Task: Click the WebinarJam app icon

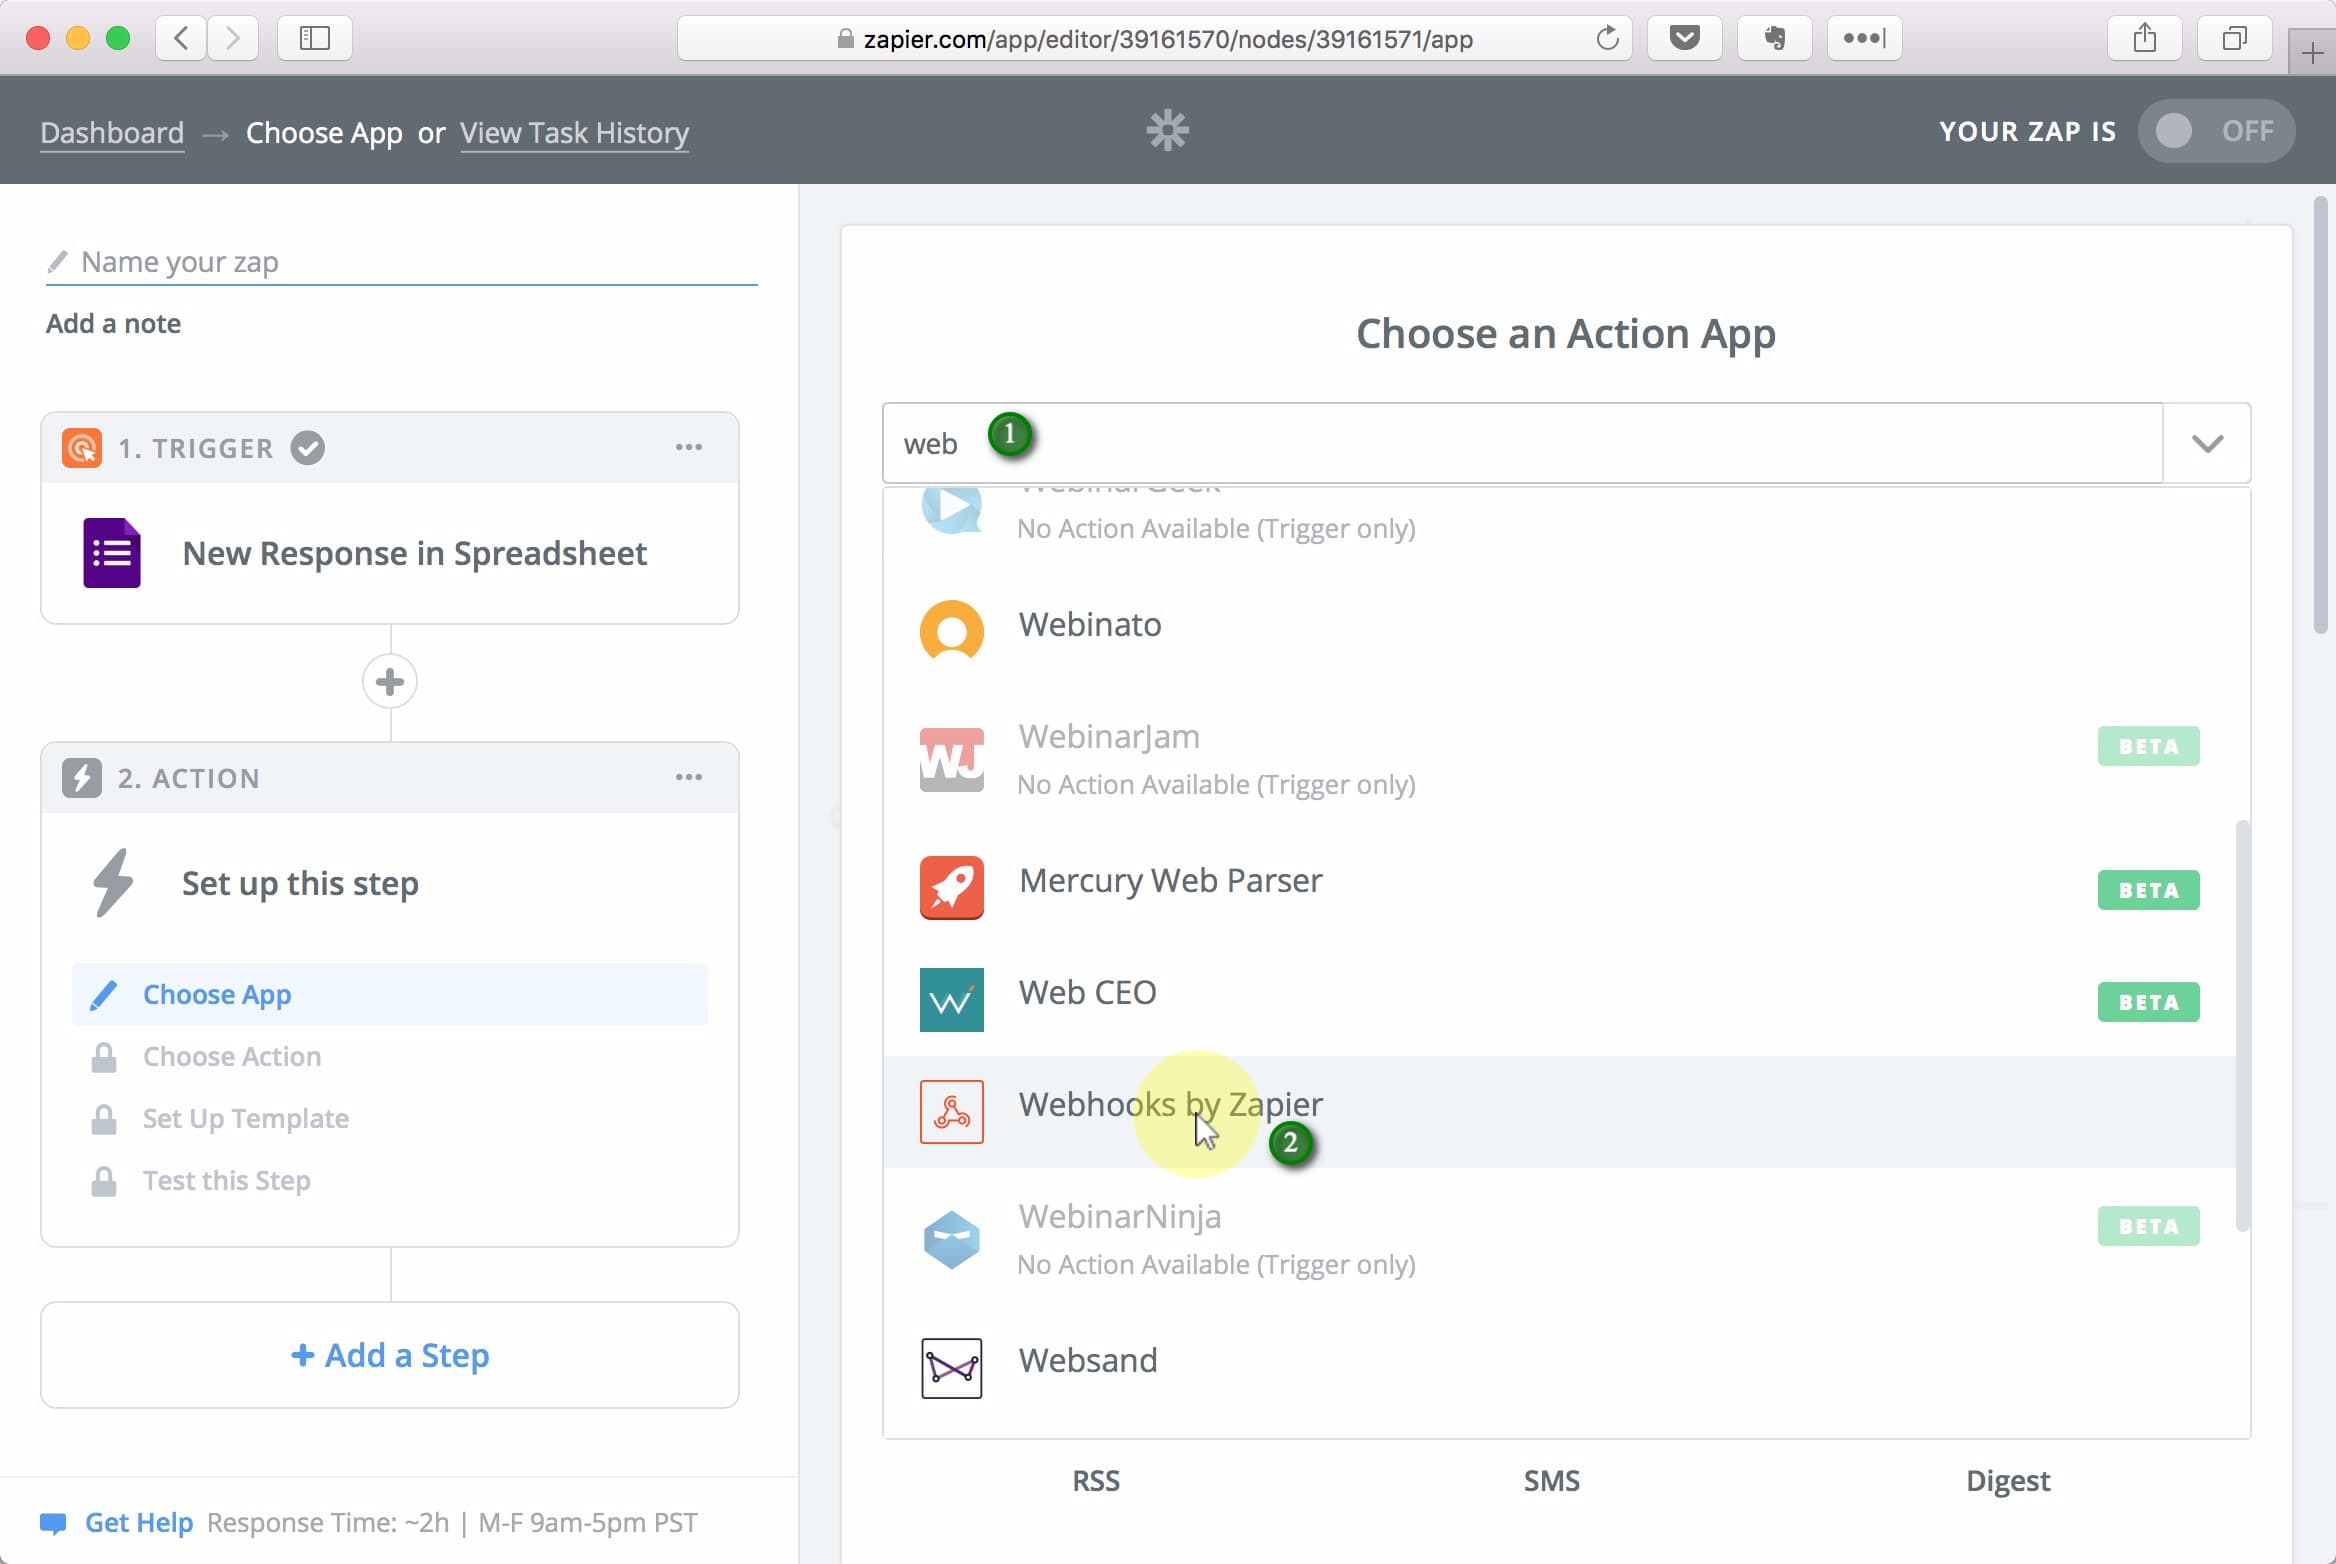Action: pos(951,759)
